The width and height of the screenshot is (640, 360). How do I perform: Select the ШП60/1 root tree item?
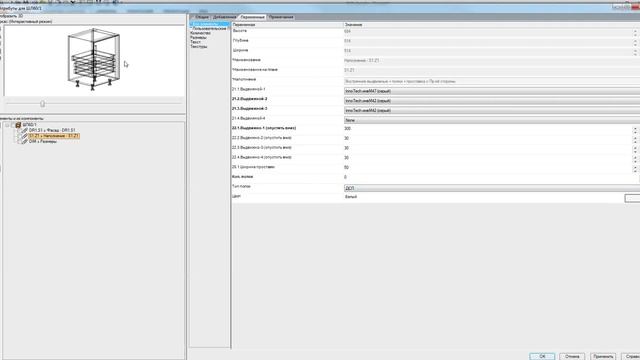29,125
